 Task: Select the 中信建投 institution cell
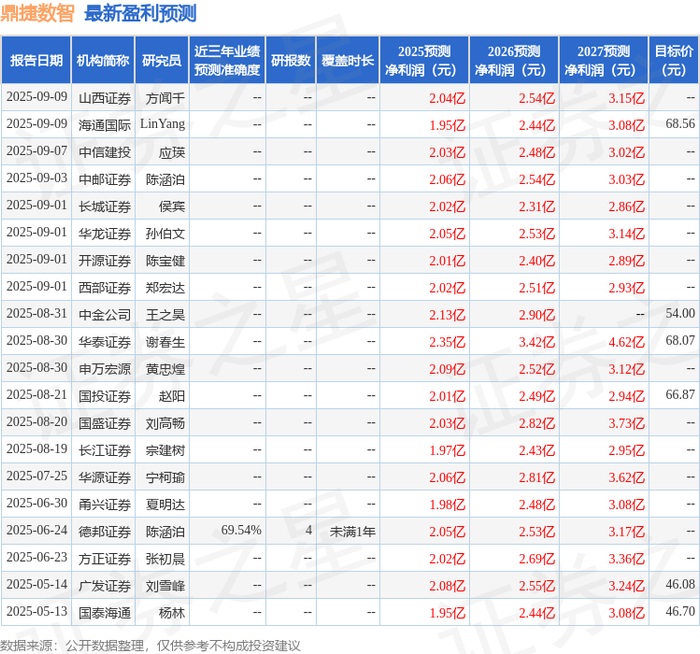pos(104,153)
